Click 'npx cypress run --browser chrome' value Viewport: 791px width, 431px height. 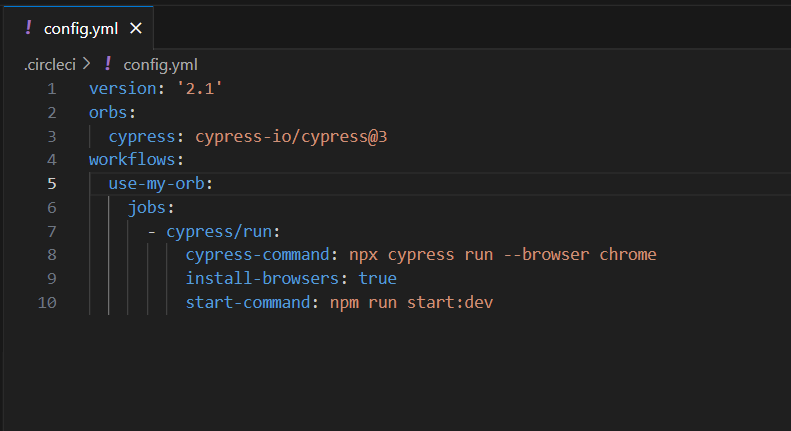pos(502,255)
